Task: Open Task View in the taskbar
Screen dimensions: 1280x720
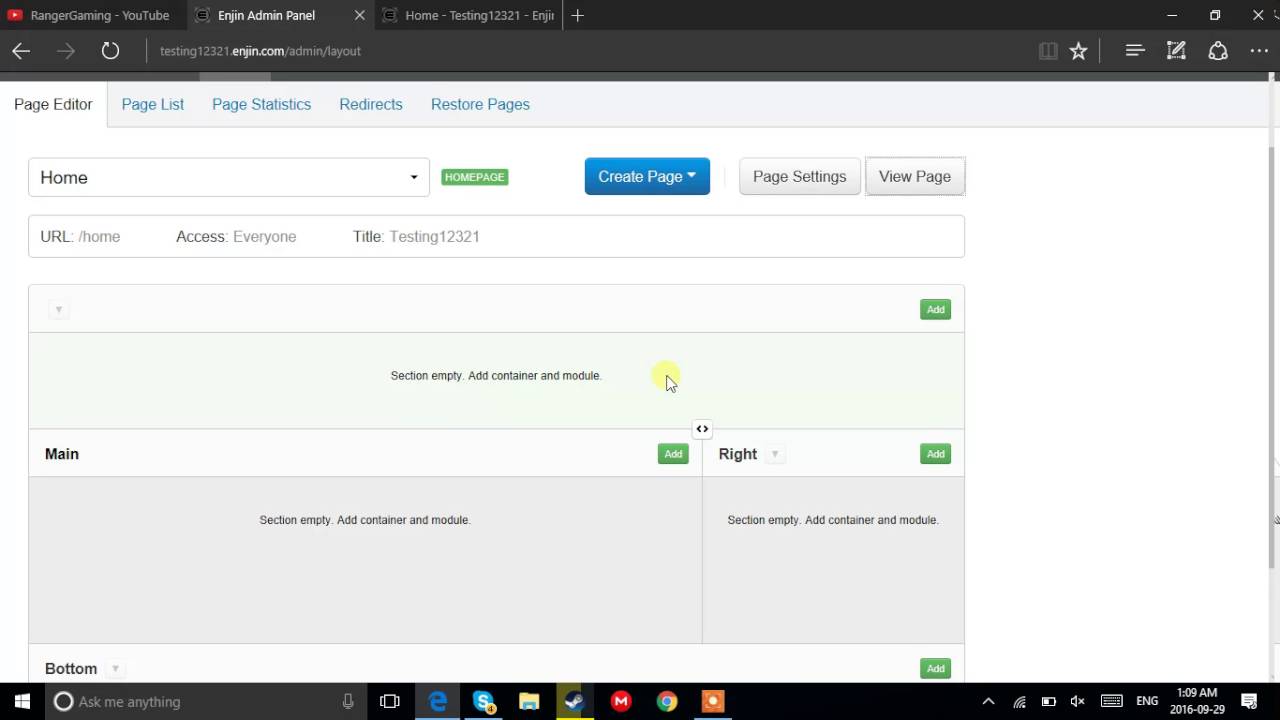Action: (x=390, y=701)
